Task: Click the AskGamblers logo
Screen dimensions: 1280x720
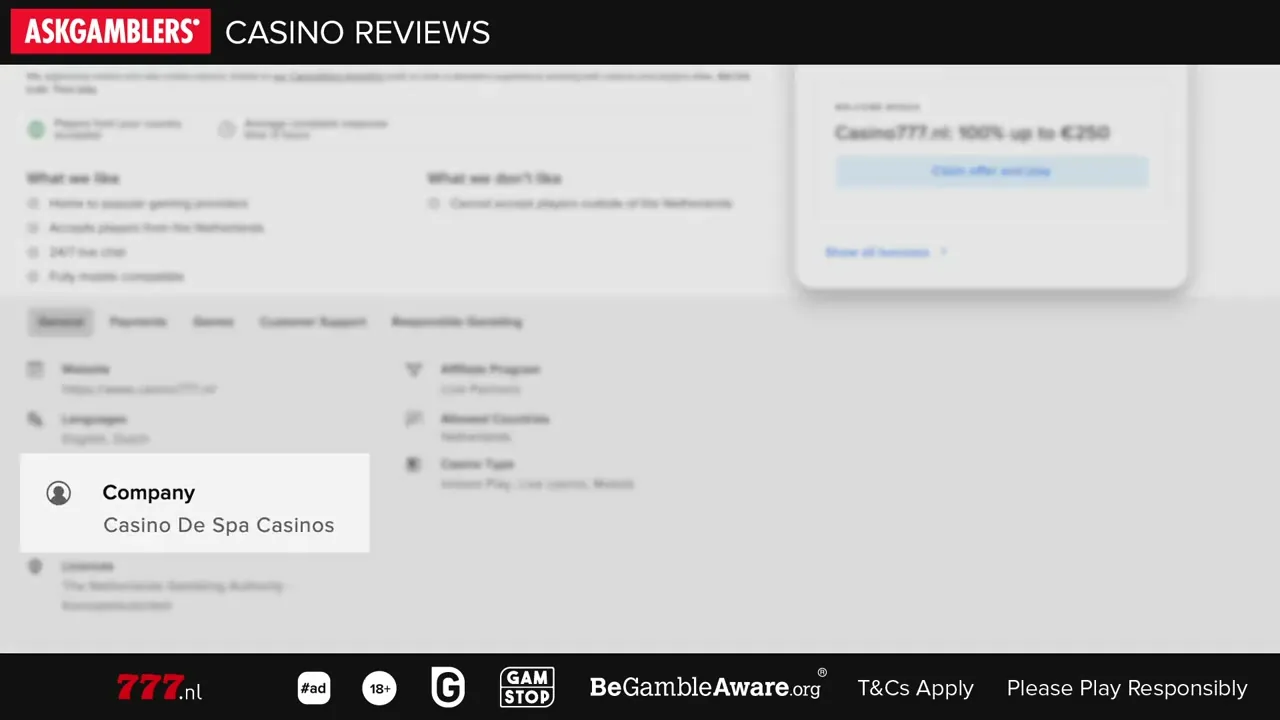Action: [111, 31]
